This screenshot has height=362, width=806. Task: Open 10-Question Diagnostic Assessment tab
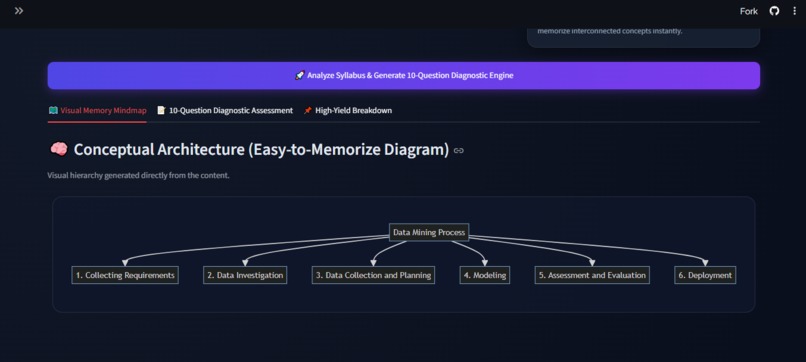[x=225, y=111]
